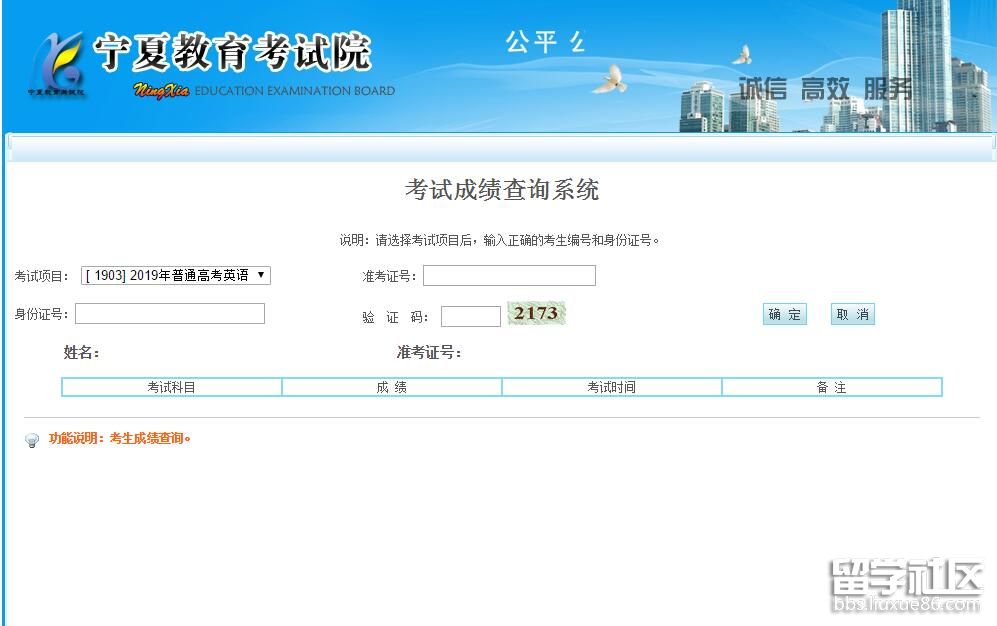
Task: Click the 宁夏教育考试院 banner title
Action: tap(232, 53)
